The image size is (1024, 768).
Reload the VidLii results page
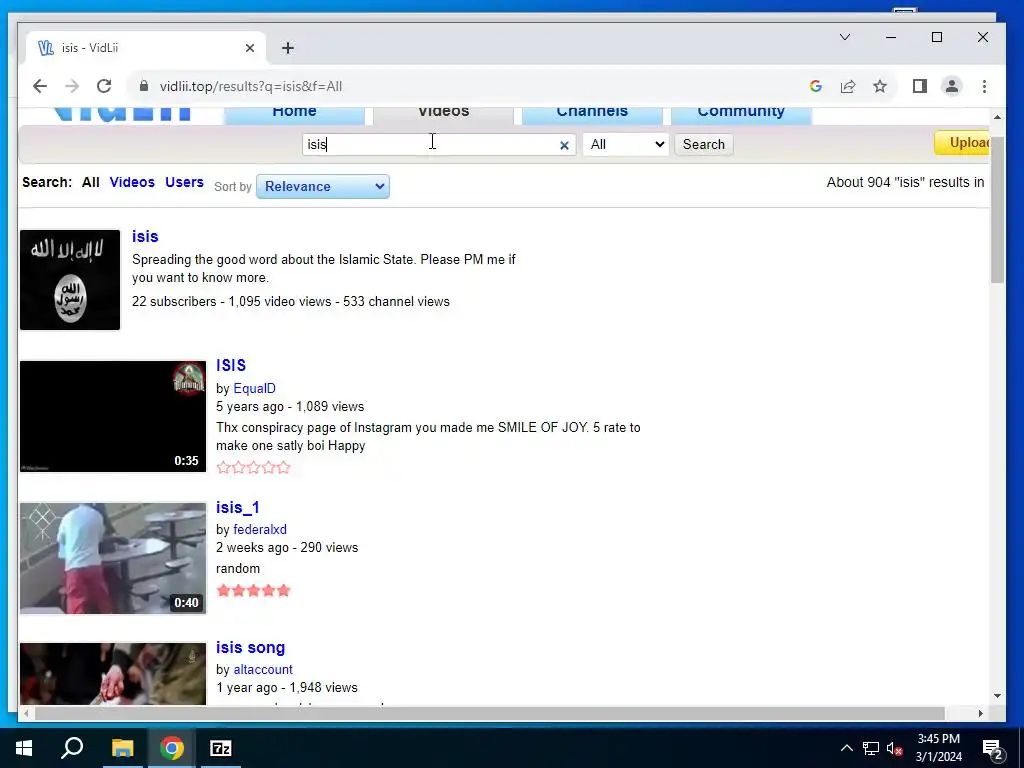104,86
